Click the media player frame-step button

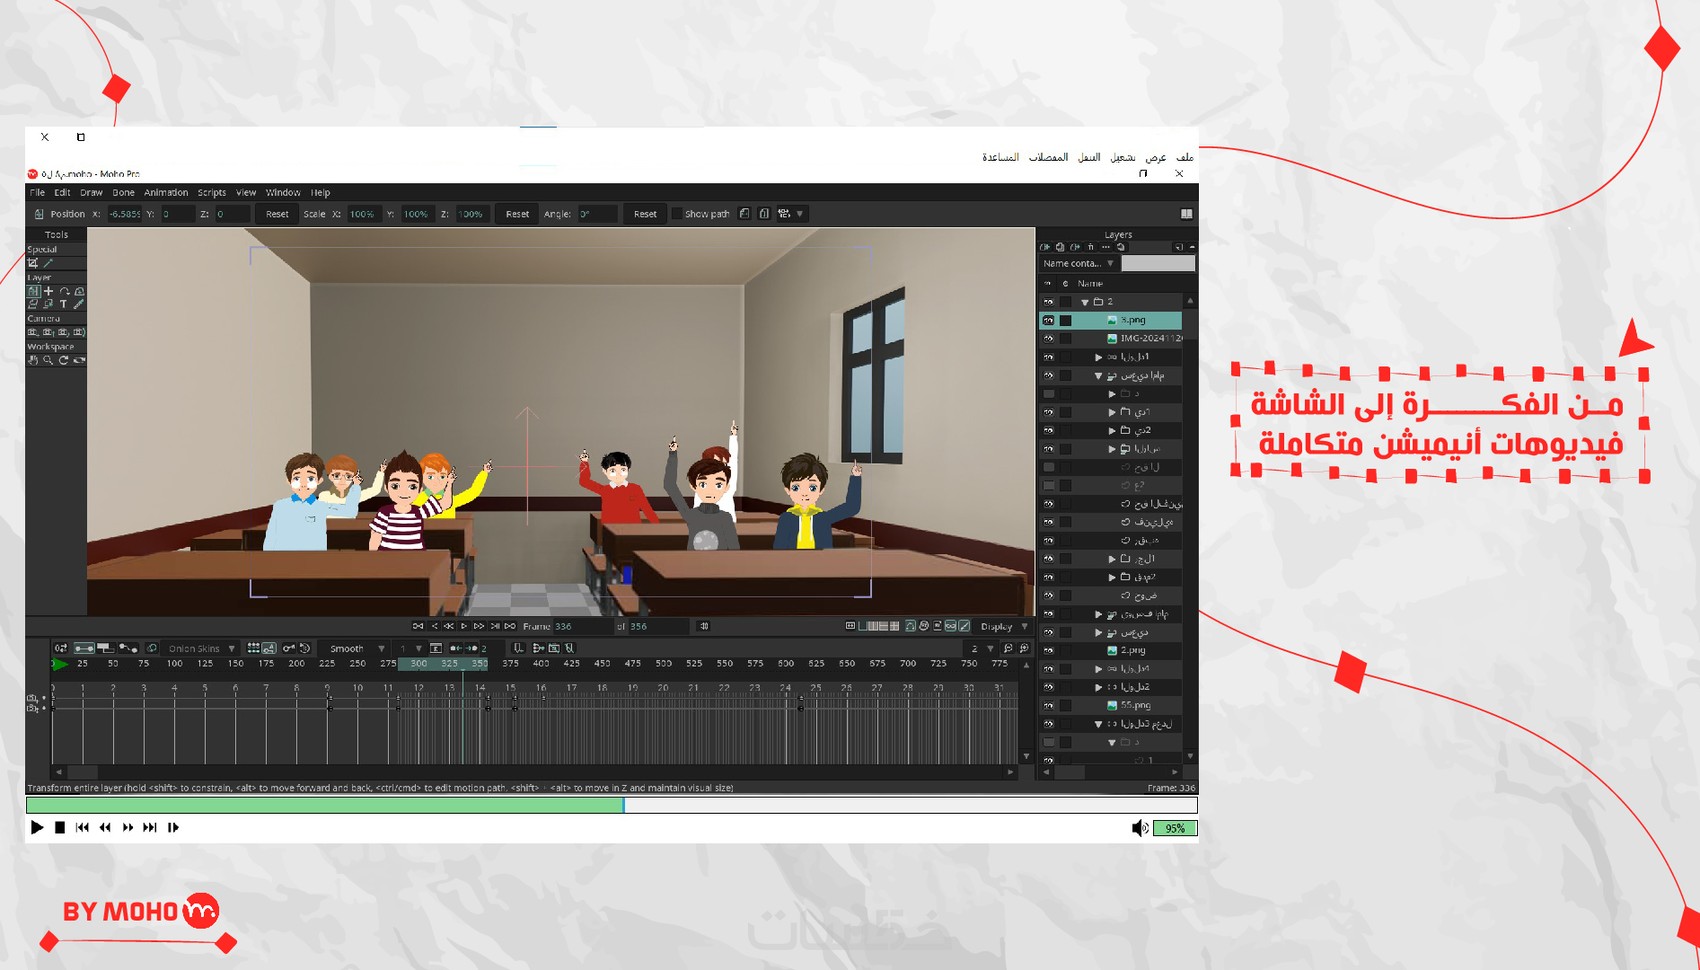pos(173,827)
